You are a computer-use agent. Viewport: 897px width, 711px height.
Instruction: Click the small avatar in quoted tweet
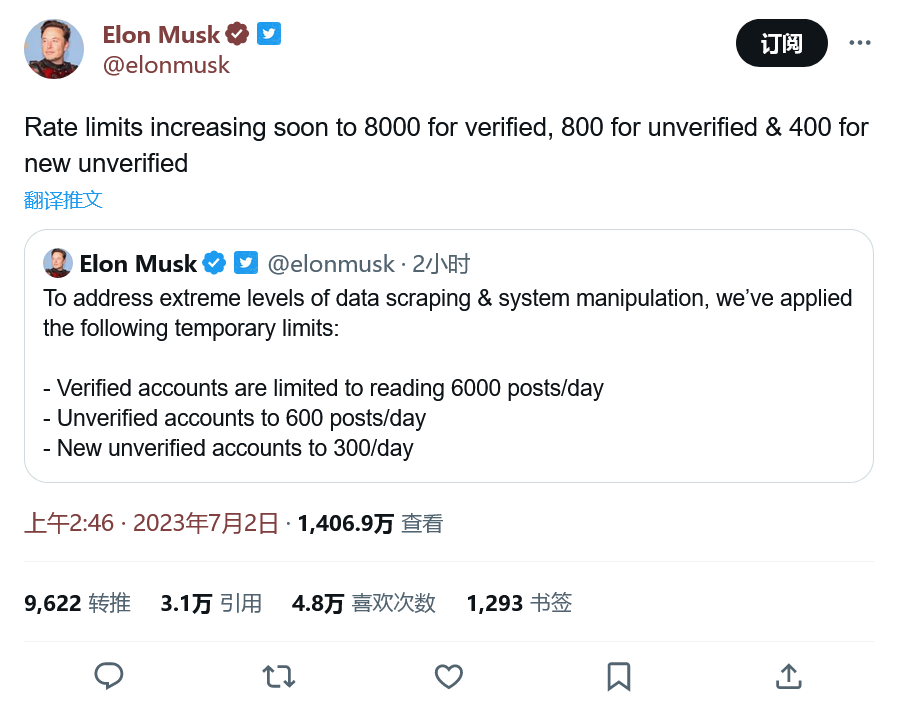pos(58,263)
